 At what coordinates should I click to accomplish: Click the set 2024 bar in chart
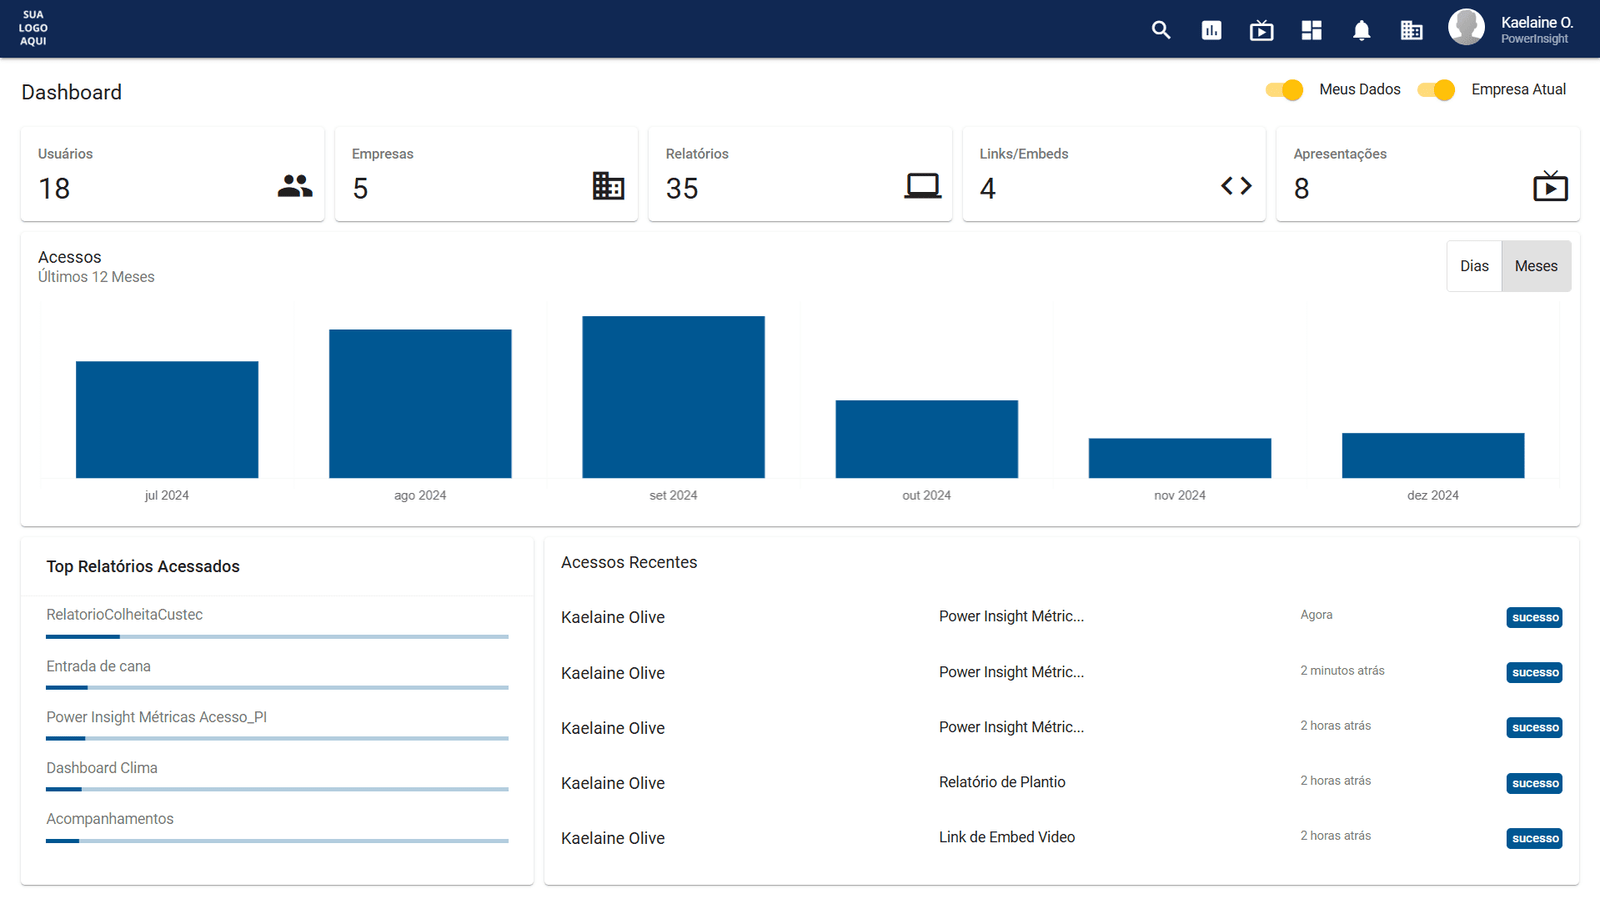point(673,397)
